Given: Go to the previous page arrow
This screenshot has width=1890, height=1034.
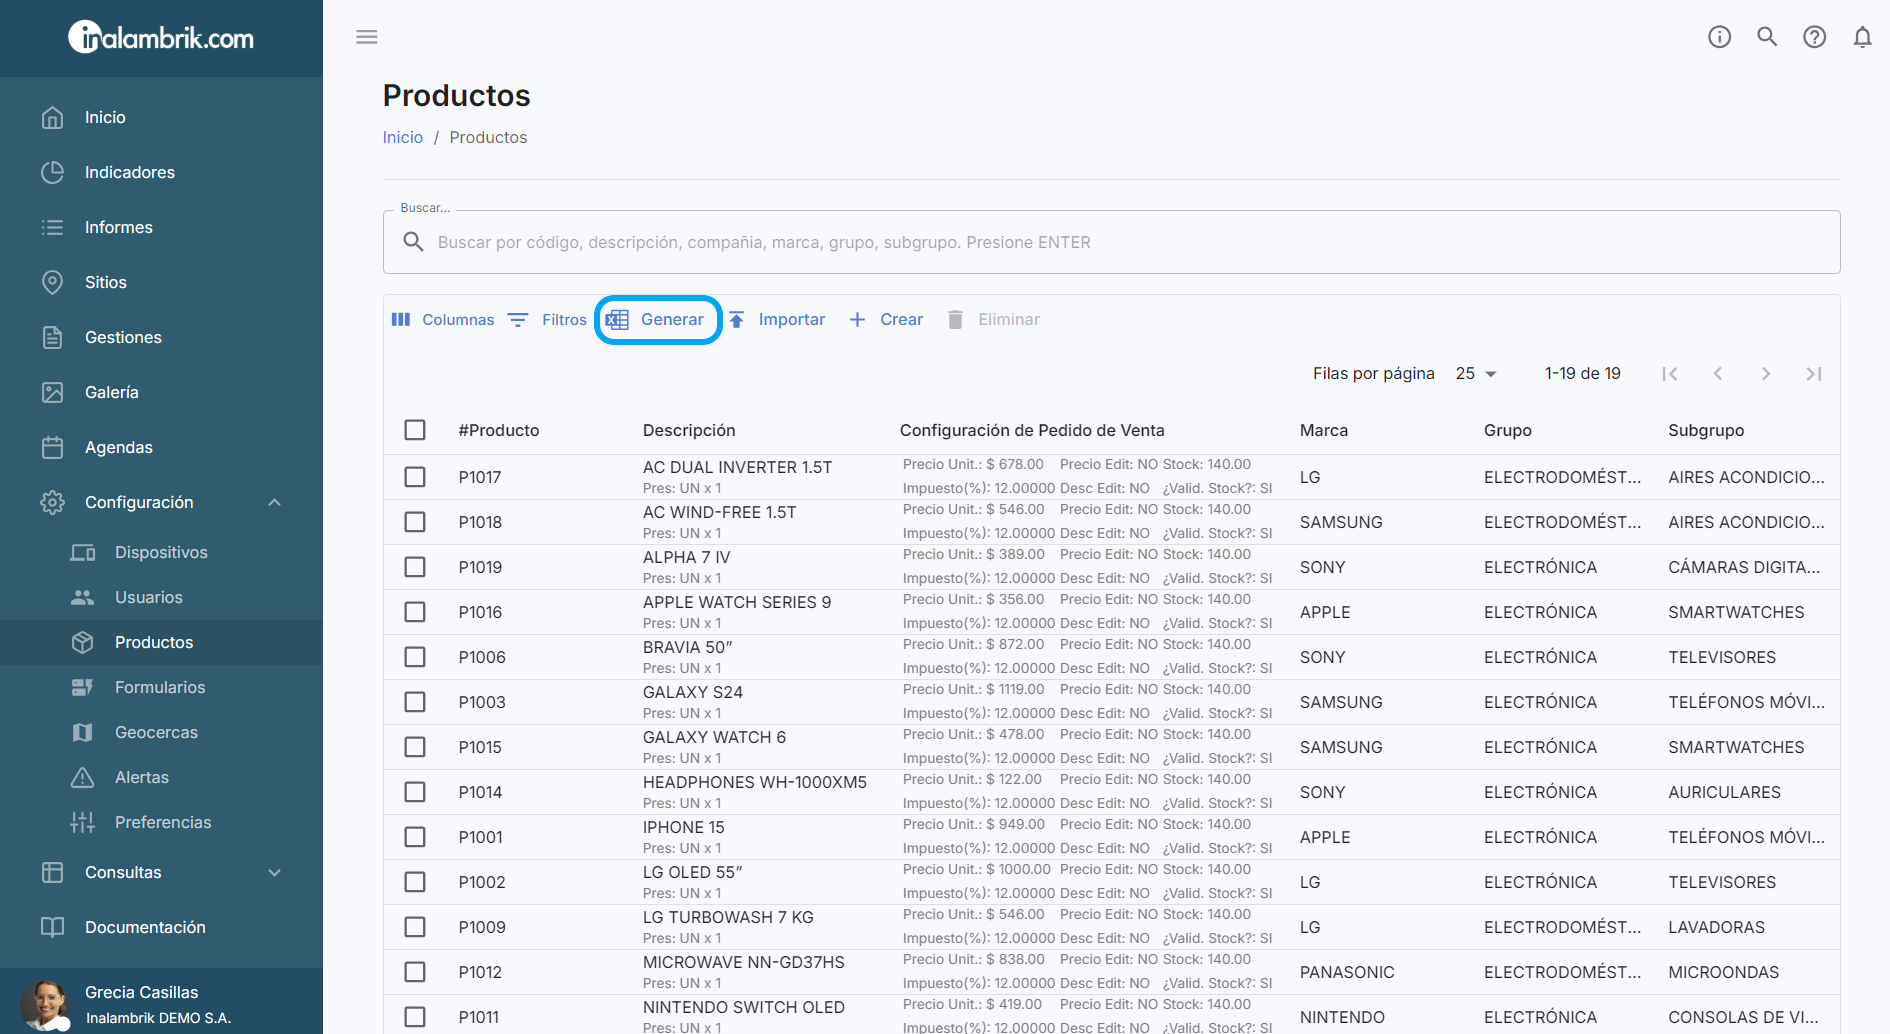Looking at the screenshot, I should coord(1718,373).
